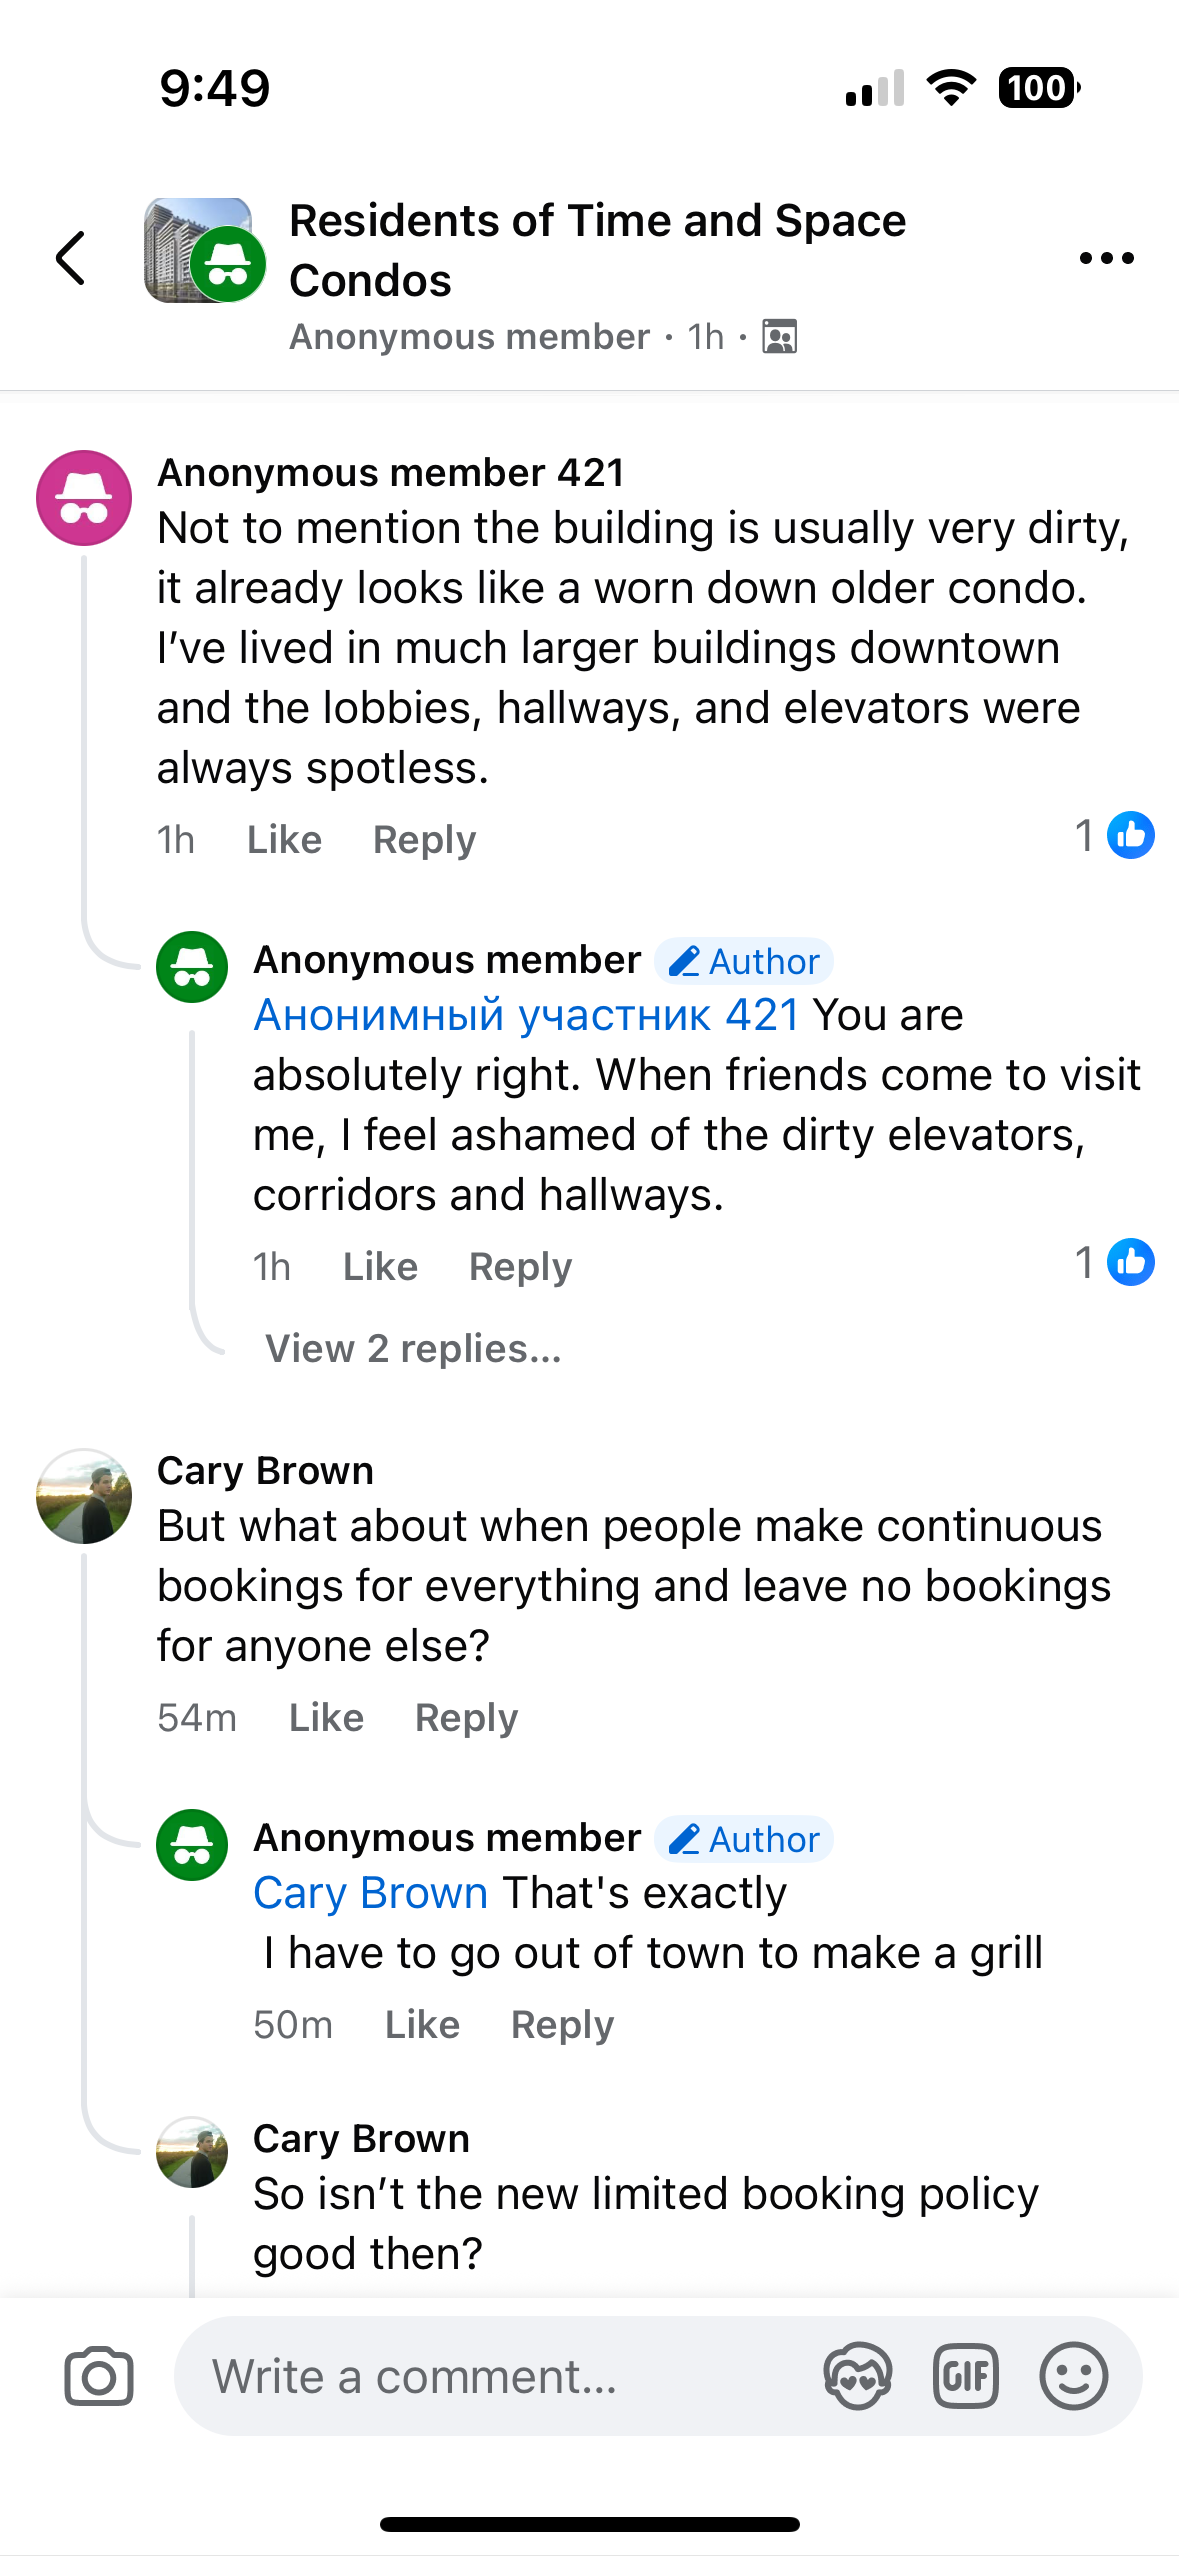The height and width of the screenshot is (2556, 1179).
Task: Like Cary Brown's continuous bookings comment
Action: [x=326, y=1718]
